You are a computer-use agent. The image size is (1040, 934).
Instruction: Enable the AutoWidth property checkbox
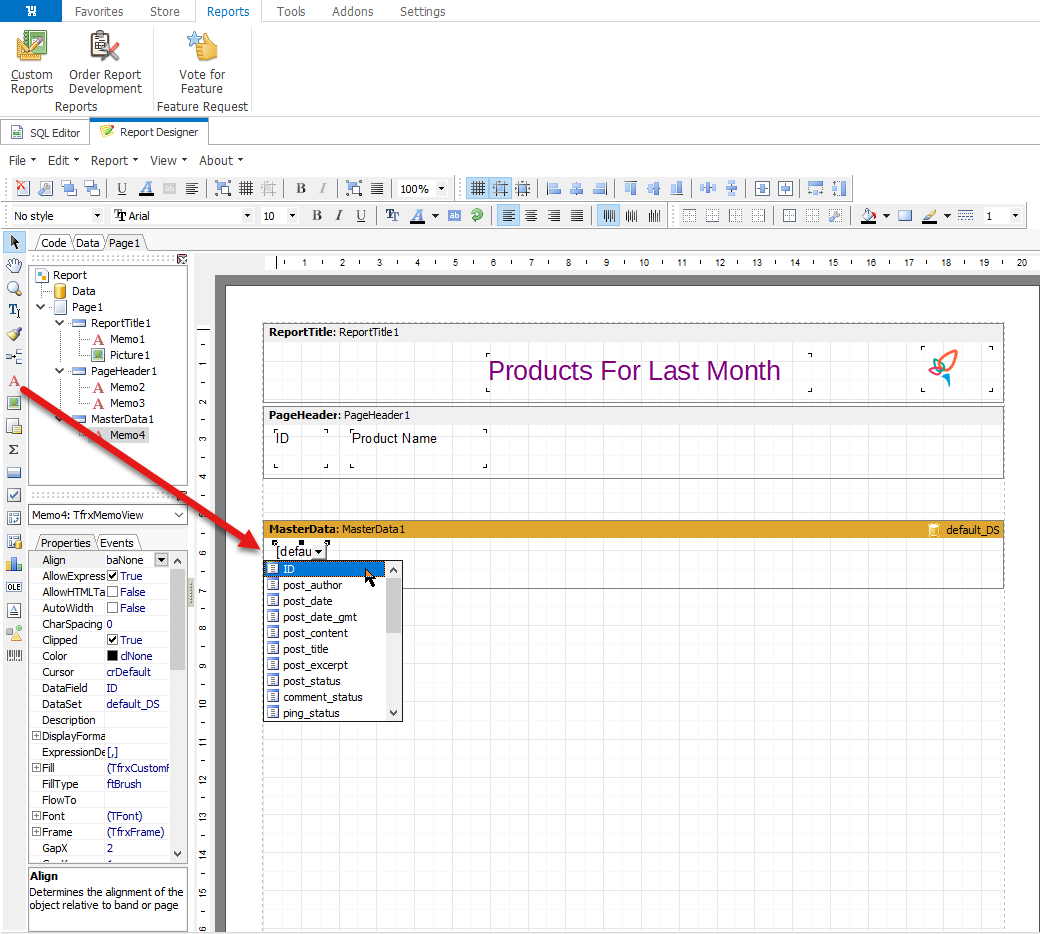pyautogui.click(x=113, y=608)
